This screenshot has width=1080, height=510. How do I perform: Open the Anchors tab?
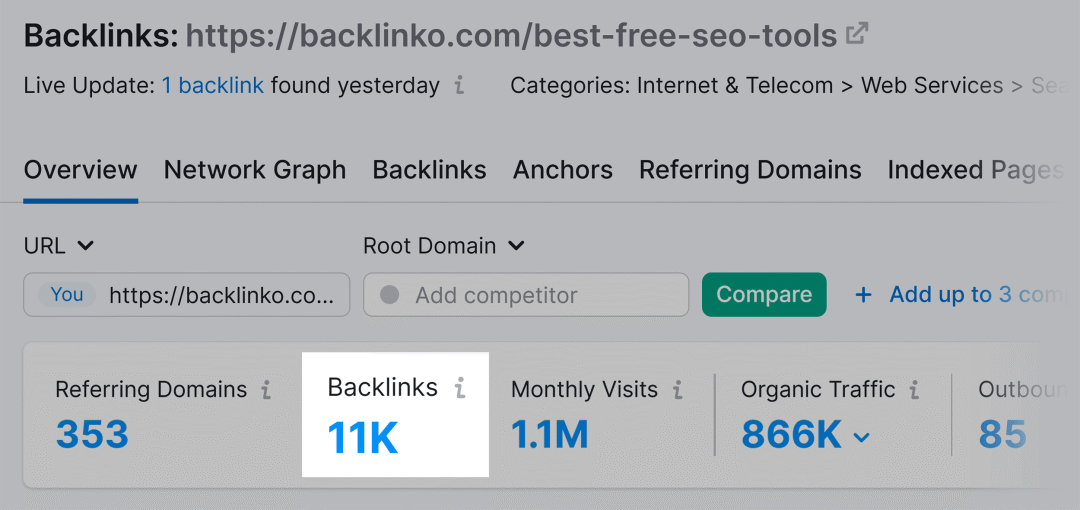[563, 171]
